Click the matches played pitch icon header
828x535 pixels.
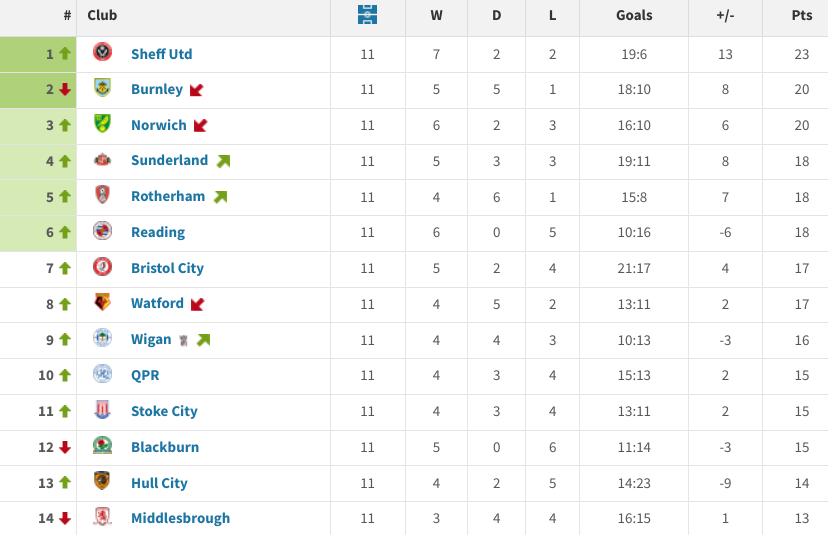[x=367, y=15]
